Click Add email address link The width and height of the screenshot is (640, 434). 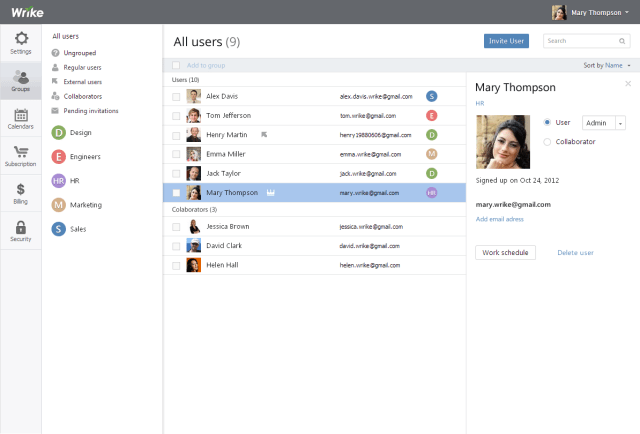coord(500,219)
